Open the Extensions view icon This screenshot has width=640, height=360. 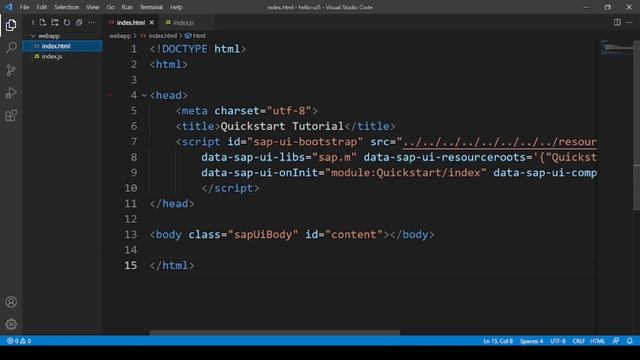tap(11, 116)
